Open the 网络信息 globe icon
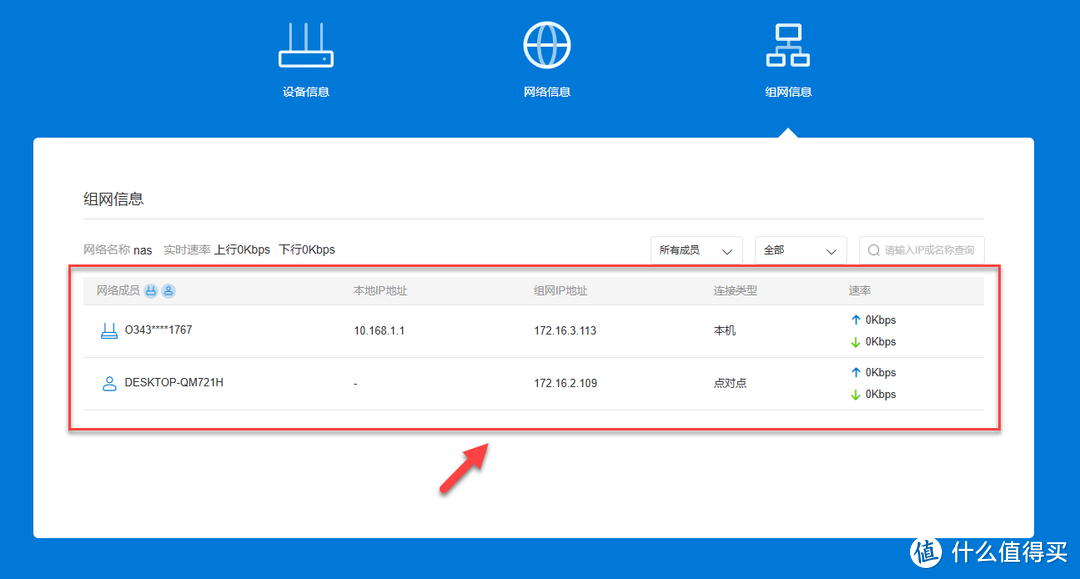The height and width of the screenshot is (579, 1080). tap(547, 46)
